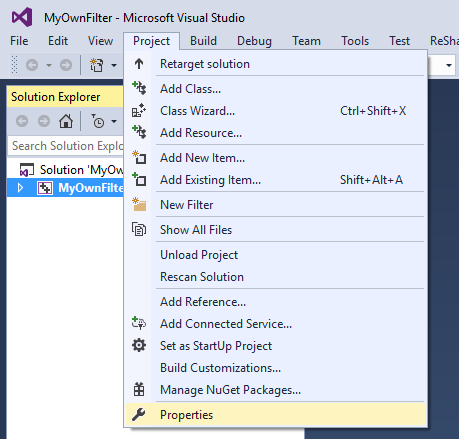Open the Debug menu
The image size is (459, 439).
pos(254,41)
